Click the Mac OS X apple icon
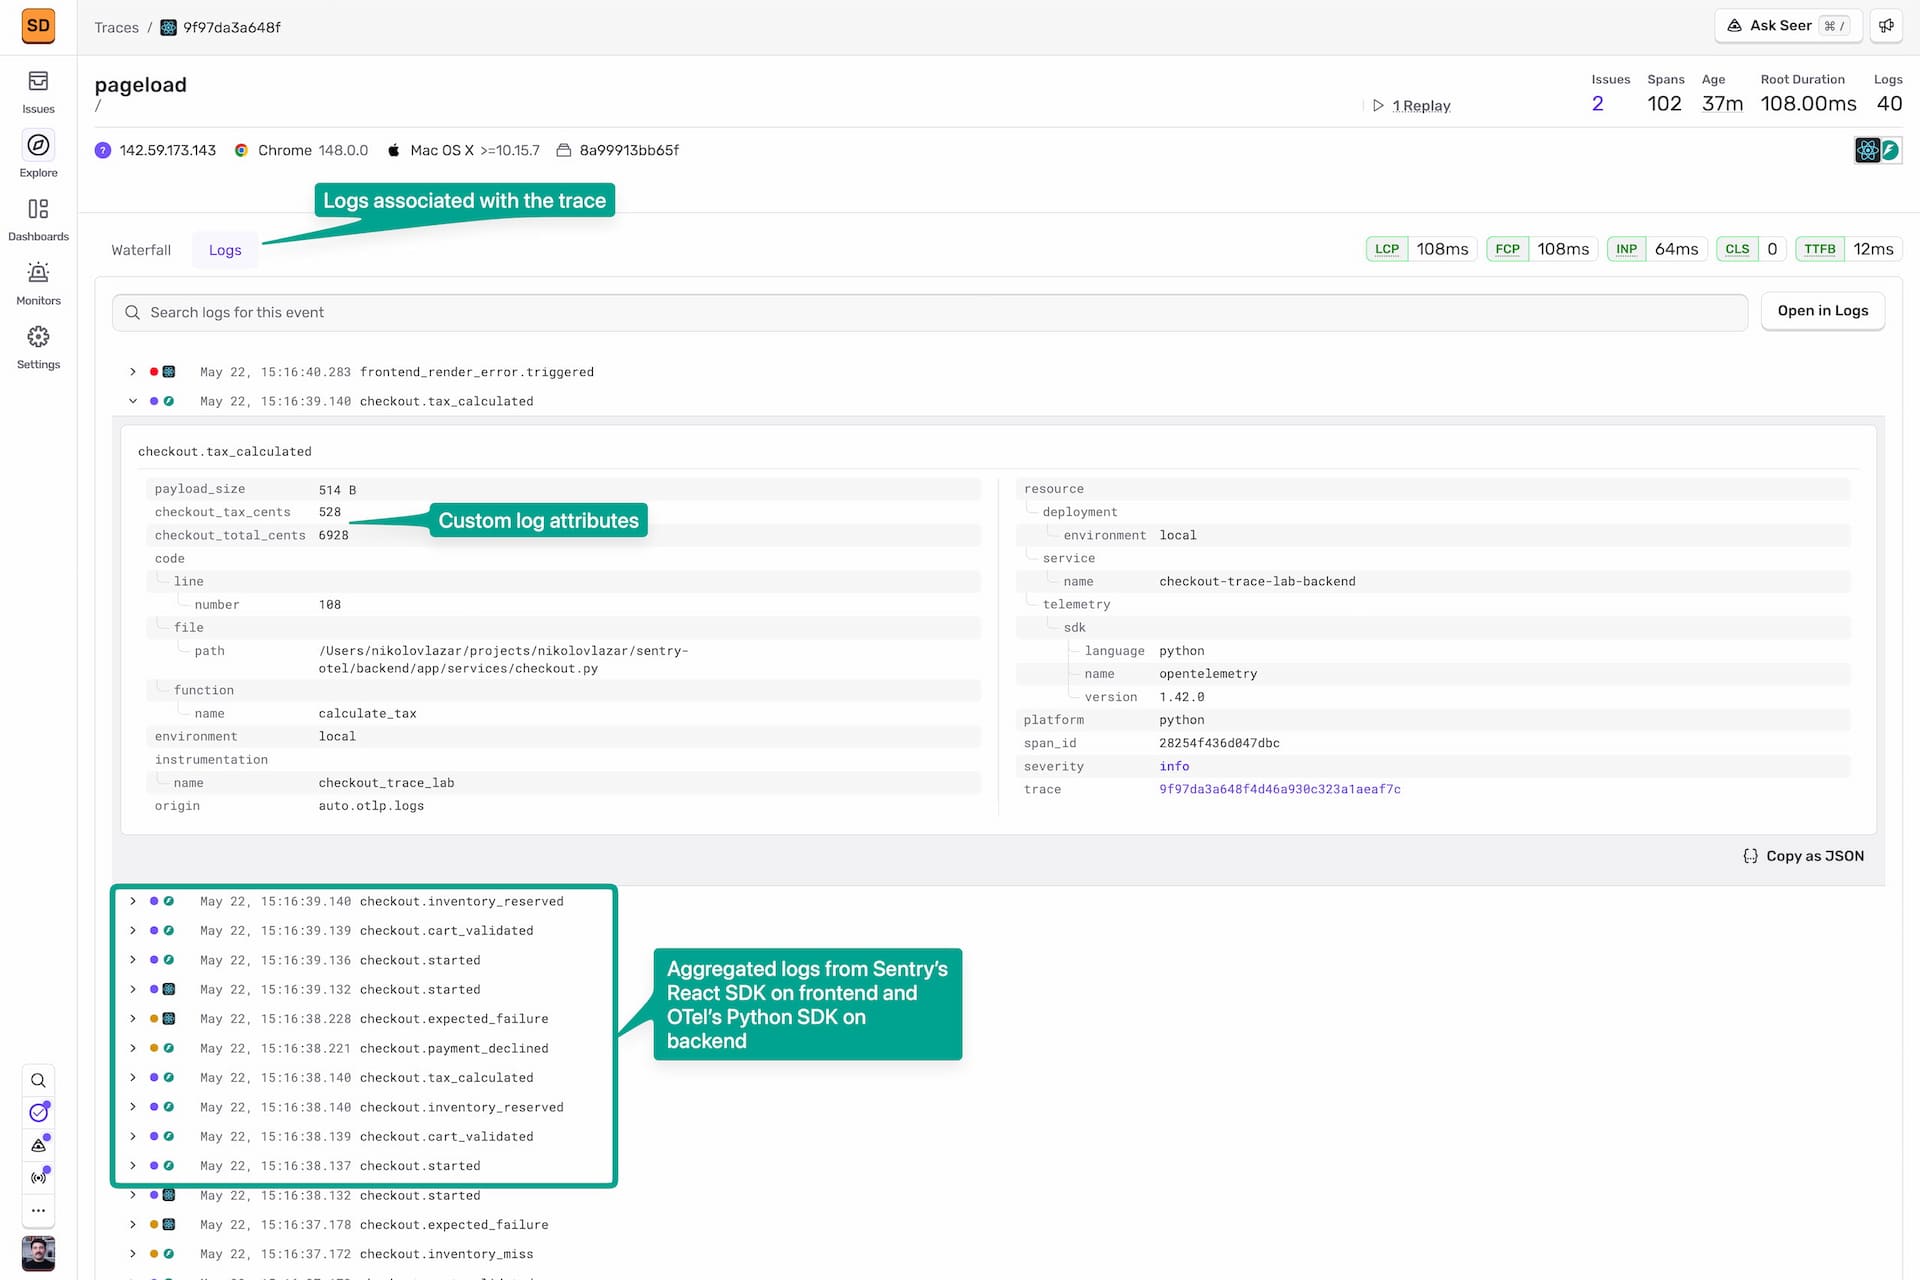Viewport: 1920px width, 1280px height. point(393,150)
